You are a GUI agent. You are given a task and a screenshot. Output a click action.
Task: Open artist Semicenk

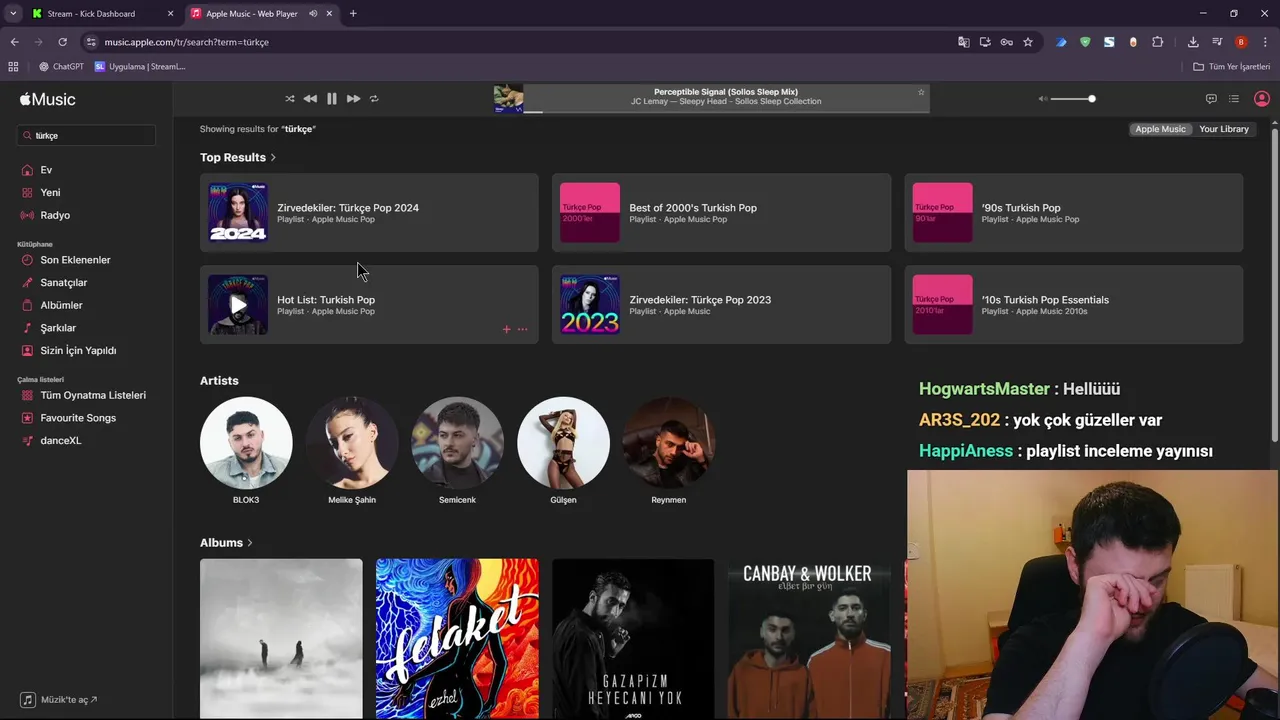coord(457,443)
